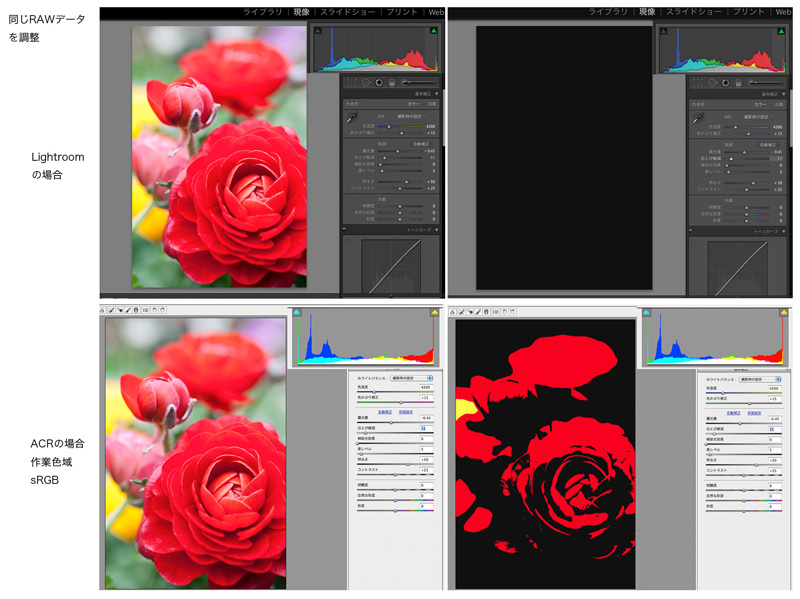
Task: Toggle cyan shadow clipping warning in ACR red-clipping histogram
Action: (646, 312)
